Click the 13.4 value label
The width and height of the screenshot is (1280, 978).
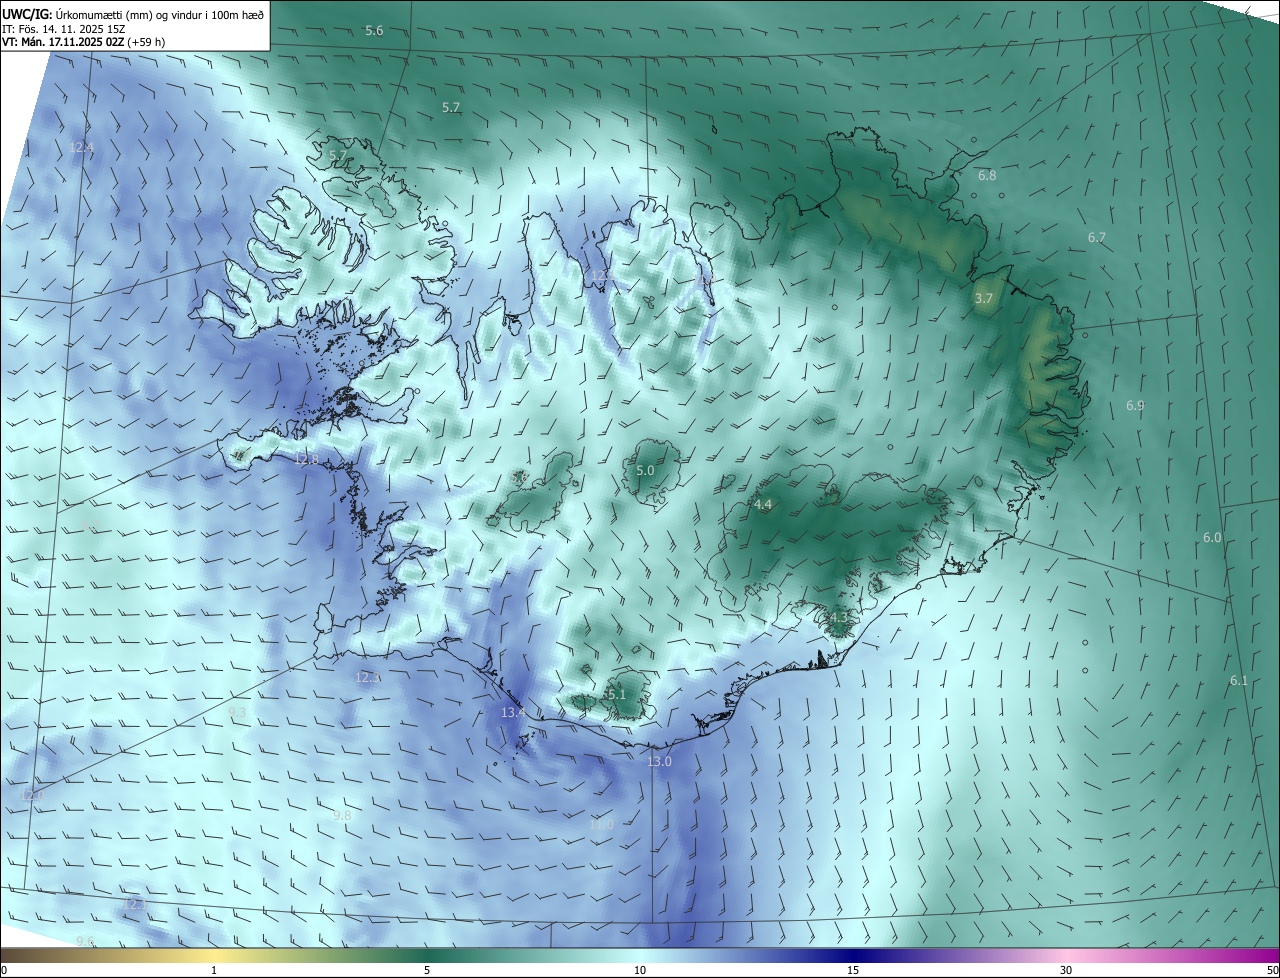click(x=513, y=712)
